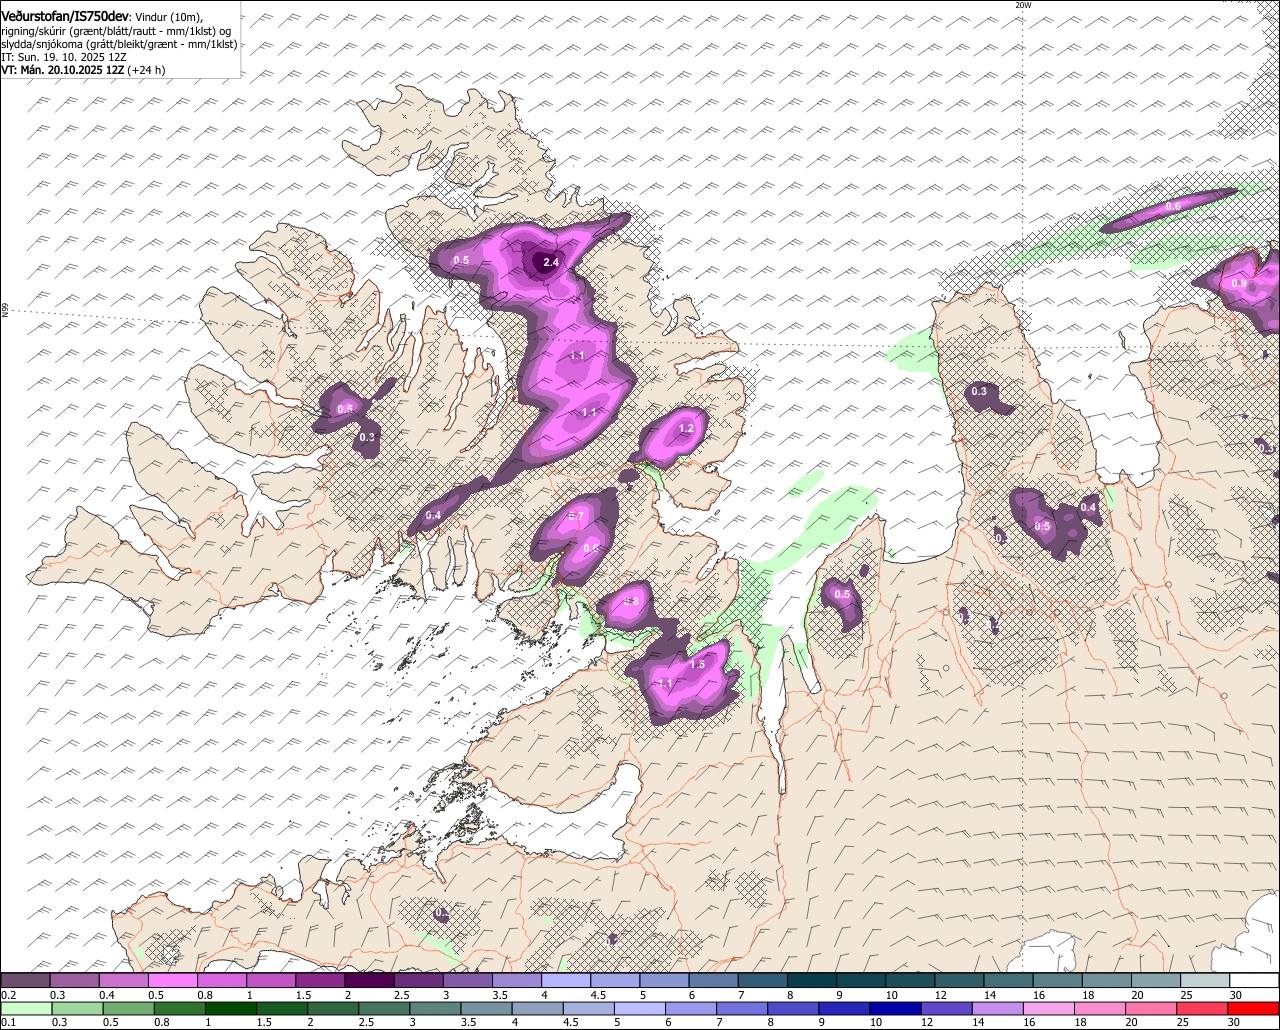This screenshot has height=1030, width=1280.
Task: Click the 0.9 value at right edge
Action: point(1239,284)
